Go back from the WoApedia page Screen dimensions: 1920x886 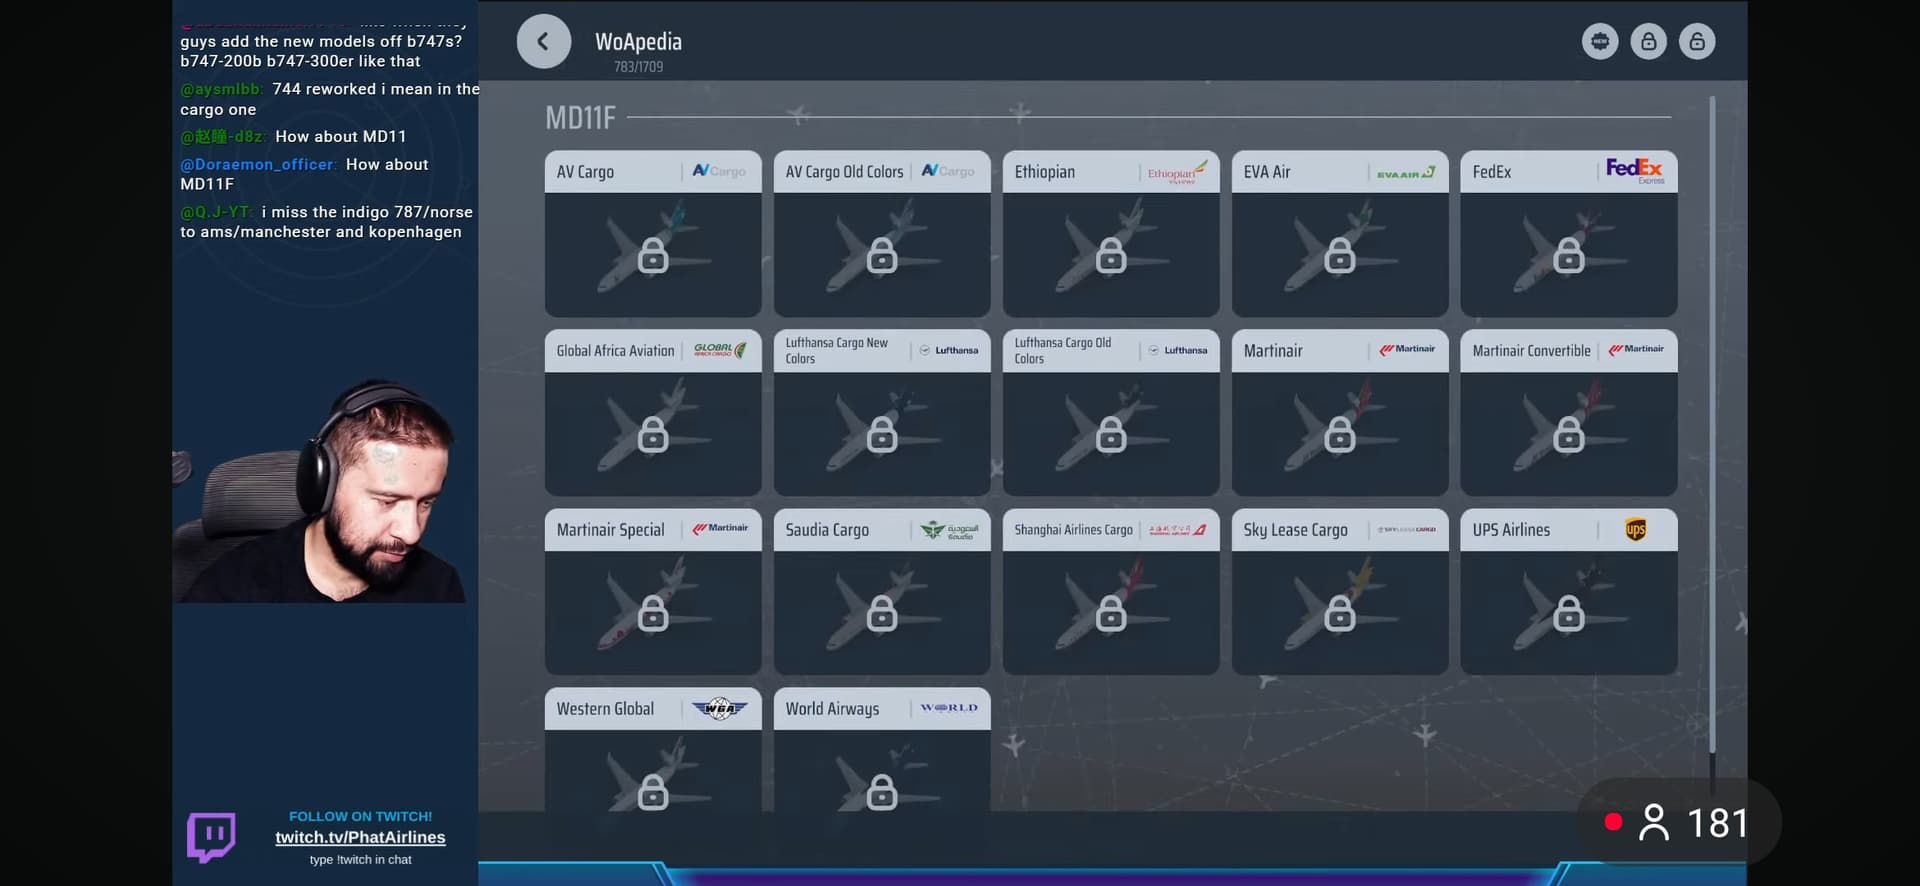point(543,42)
